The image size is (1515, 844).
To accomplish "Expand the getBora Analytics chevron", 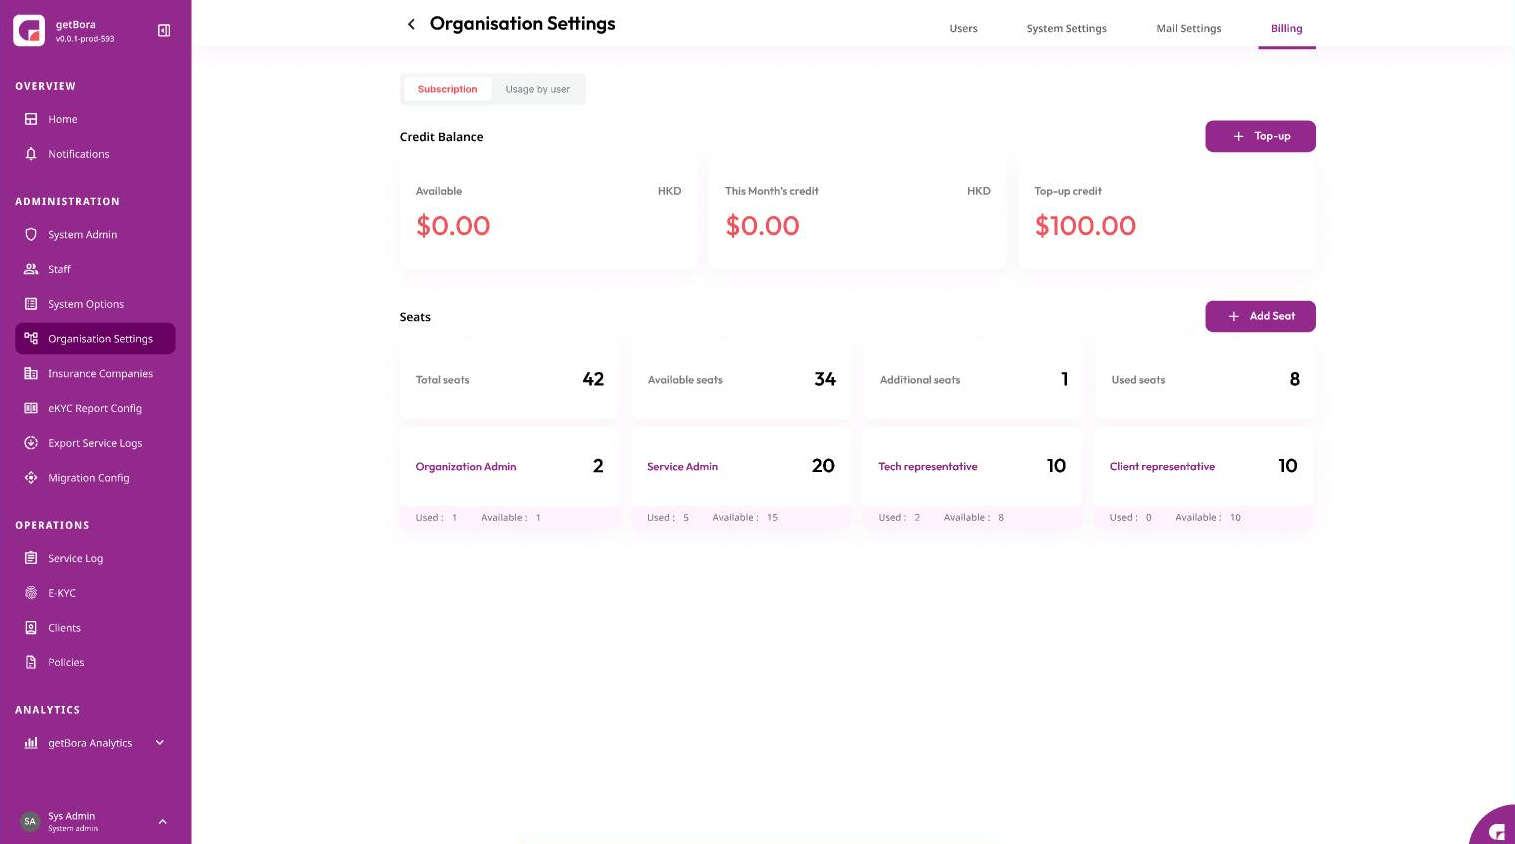I will point(160,742).
